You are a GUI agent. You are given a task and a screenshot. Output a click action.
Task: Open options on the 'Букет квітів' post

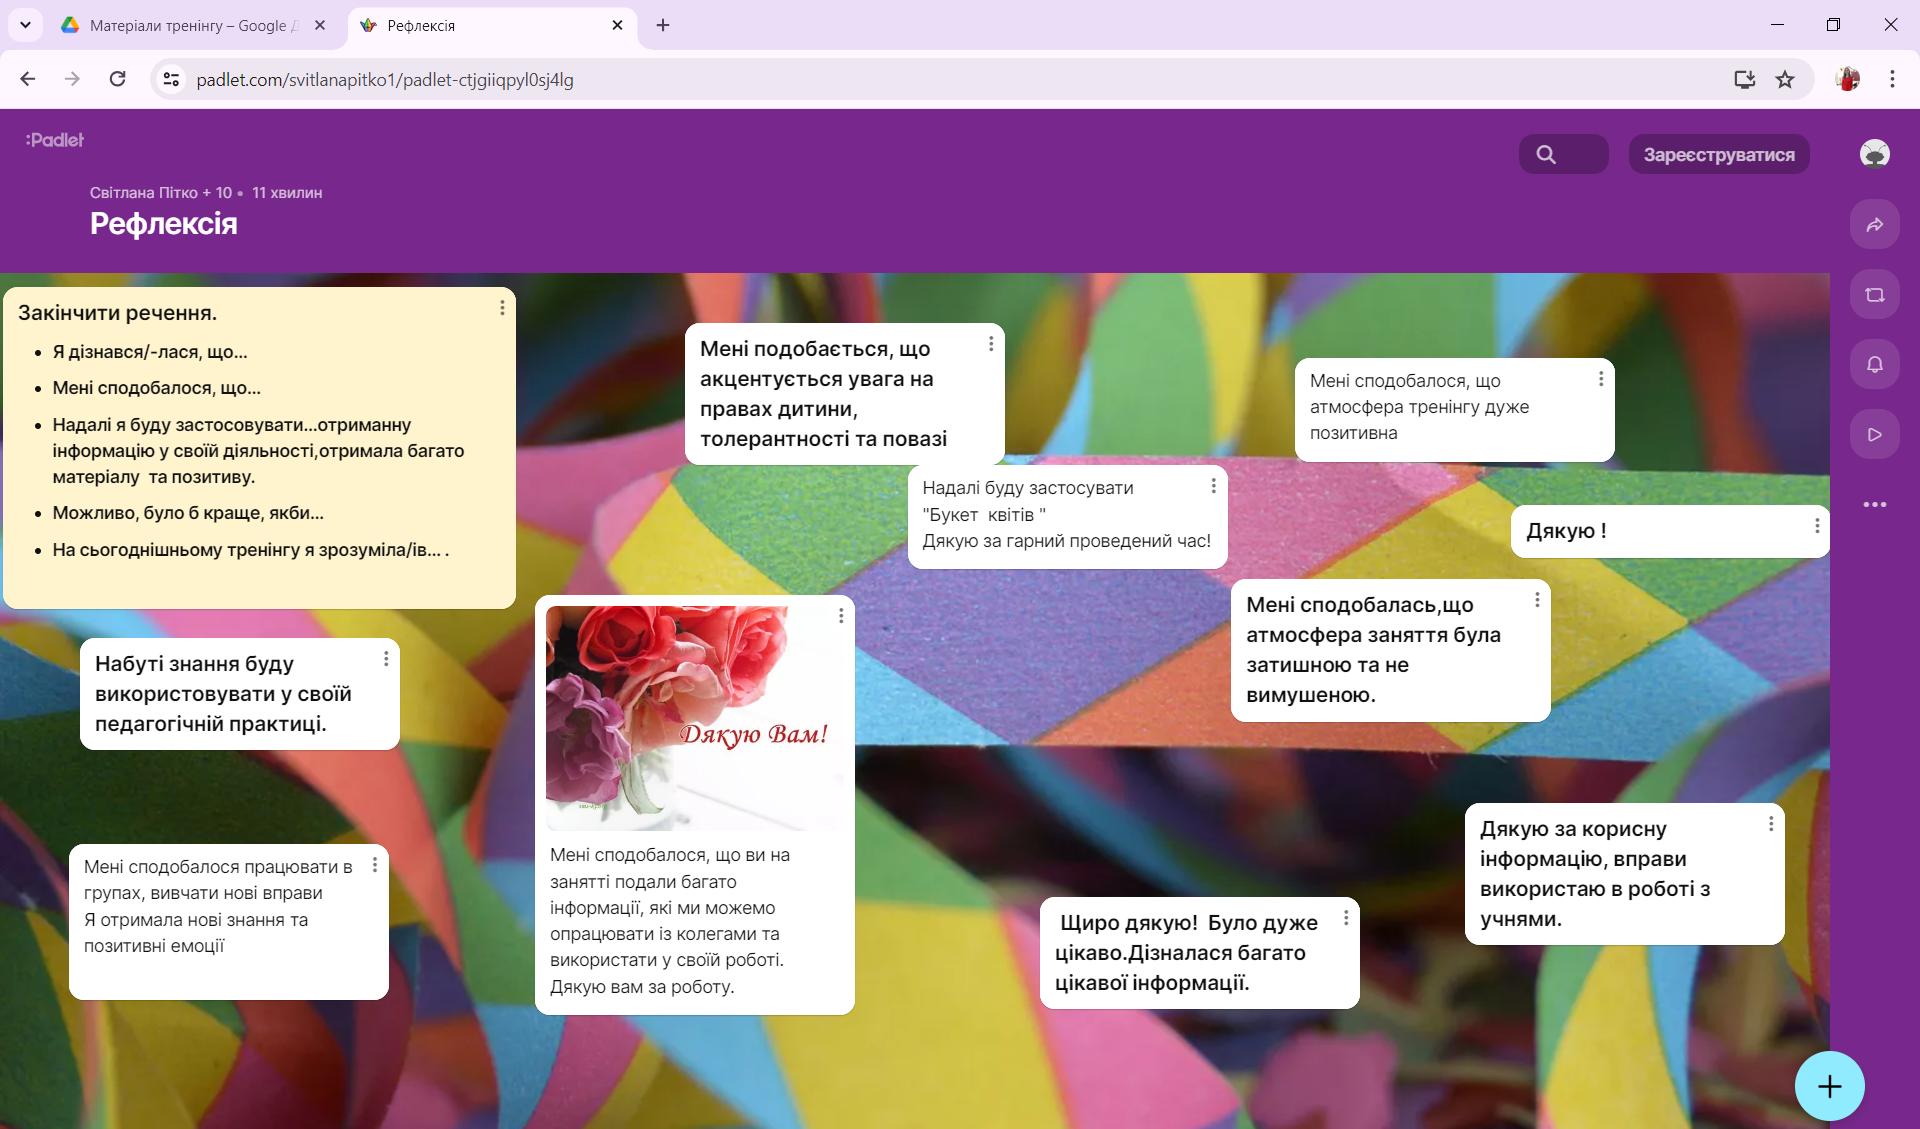[x=1213, y=486]
